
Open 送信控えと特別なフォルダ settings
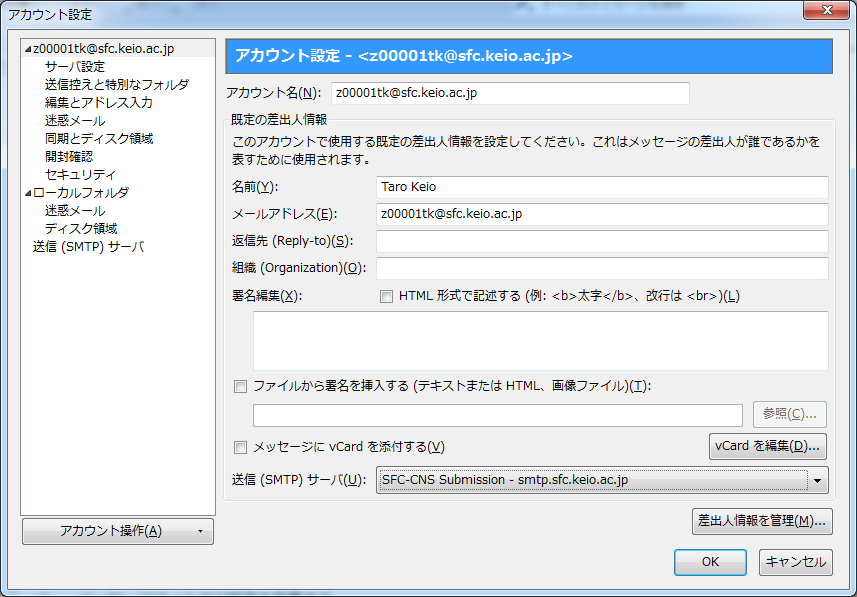pyautogui.click(x=116, y=85)
